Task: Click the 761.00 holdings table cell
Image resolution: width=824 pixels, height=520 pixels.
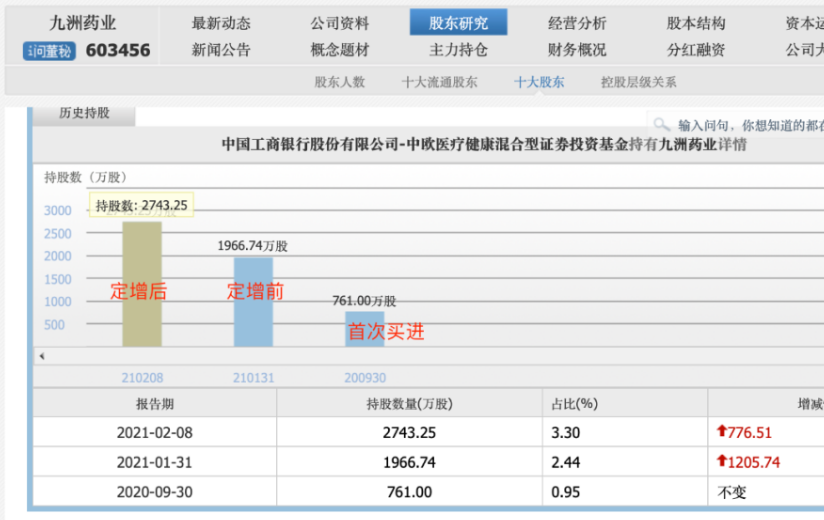Action: (409, 492)
